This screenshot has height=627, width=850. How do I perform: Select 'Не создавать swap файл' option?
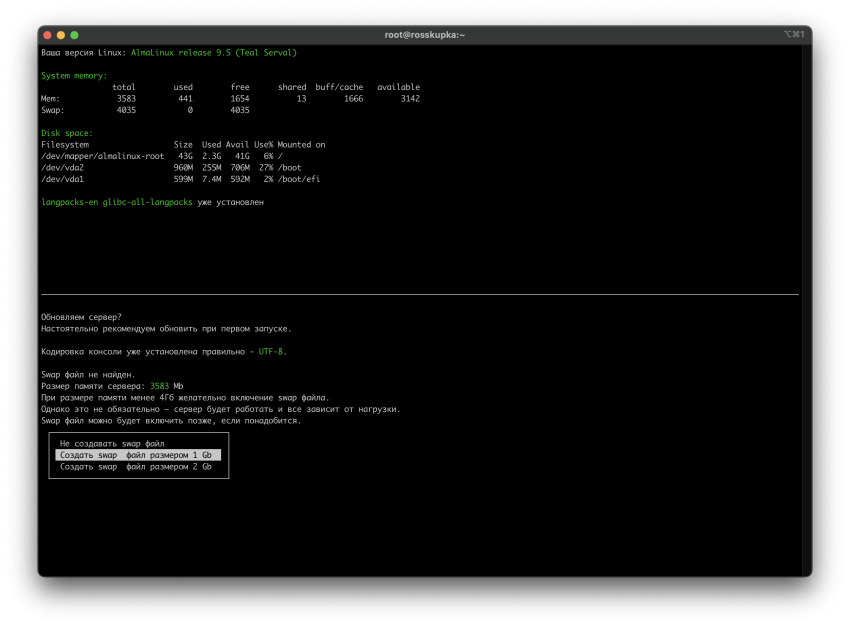(112, 443)
